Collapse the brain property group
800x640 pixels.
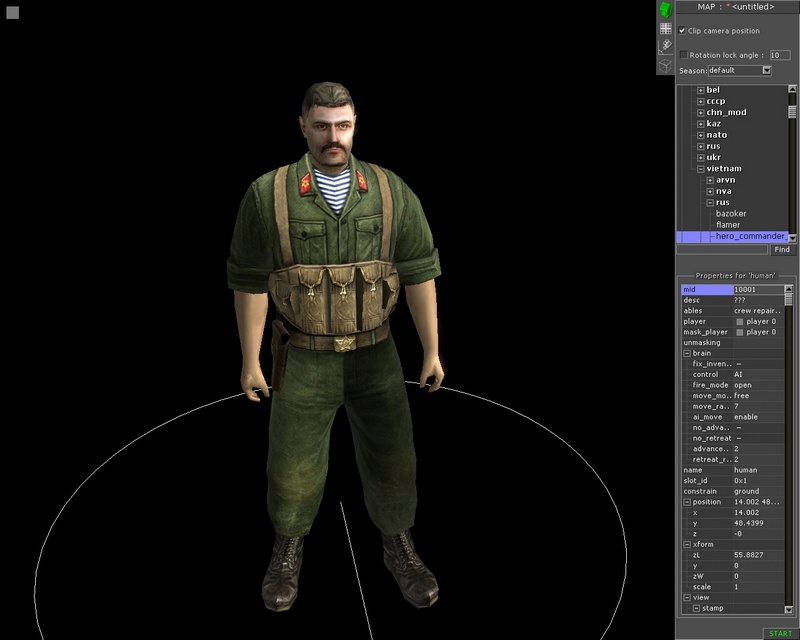click(687, 353)
